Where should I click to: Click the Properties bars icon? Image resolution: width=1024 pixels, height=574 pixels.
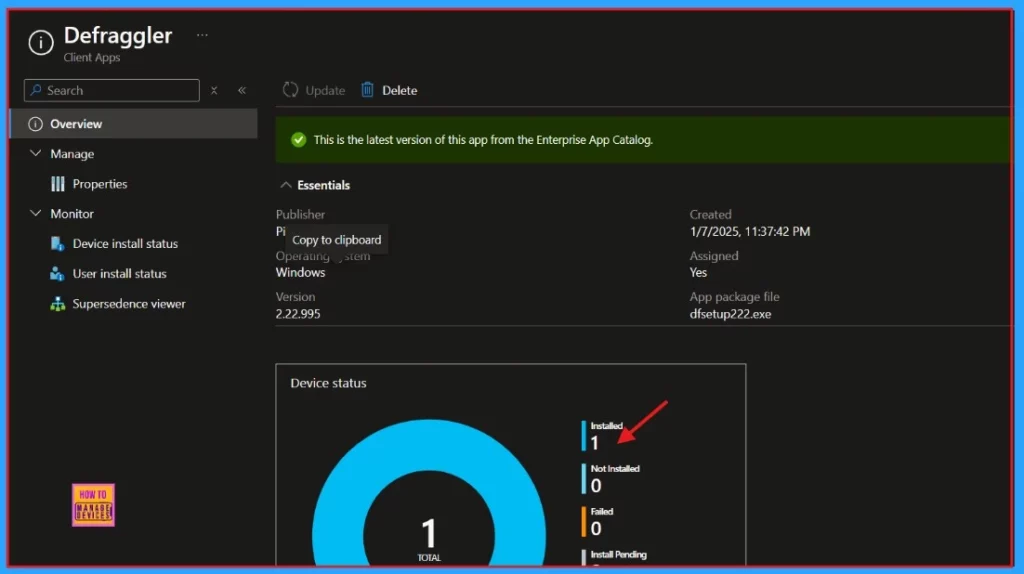pos(58,184)
